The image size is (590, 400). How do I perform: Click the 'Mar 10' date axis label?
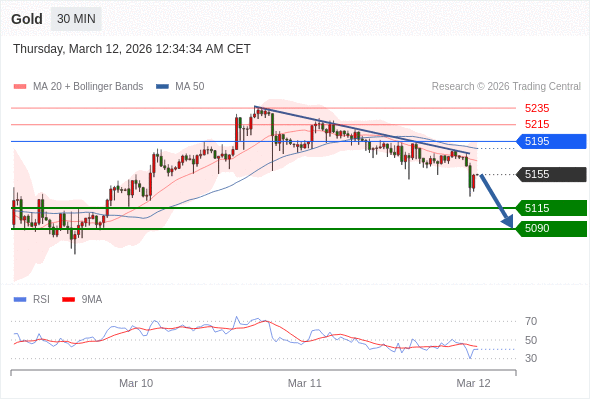(x=136, y=383)
